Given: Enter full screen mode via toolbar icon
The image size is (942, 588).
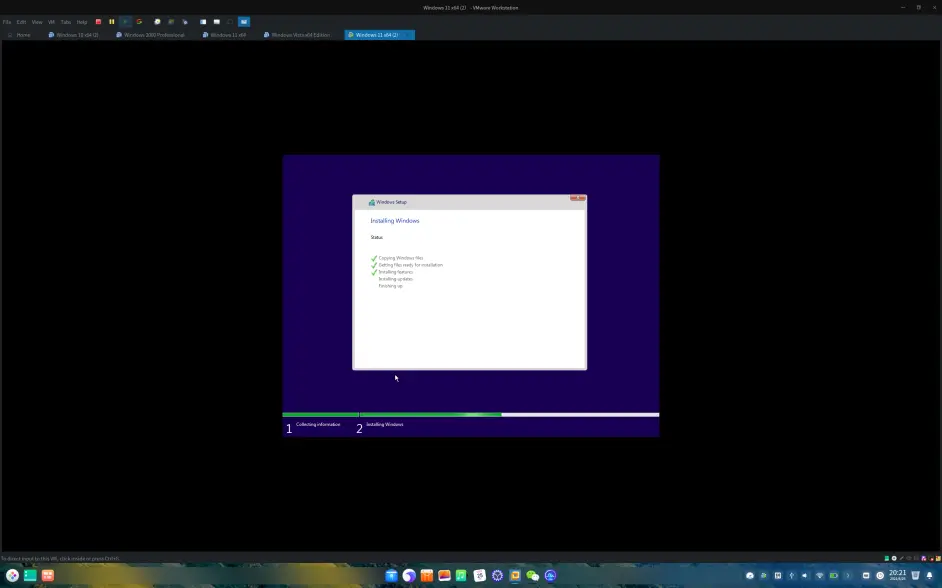Looking at the screenshot, I should (x=230, y=22).
